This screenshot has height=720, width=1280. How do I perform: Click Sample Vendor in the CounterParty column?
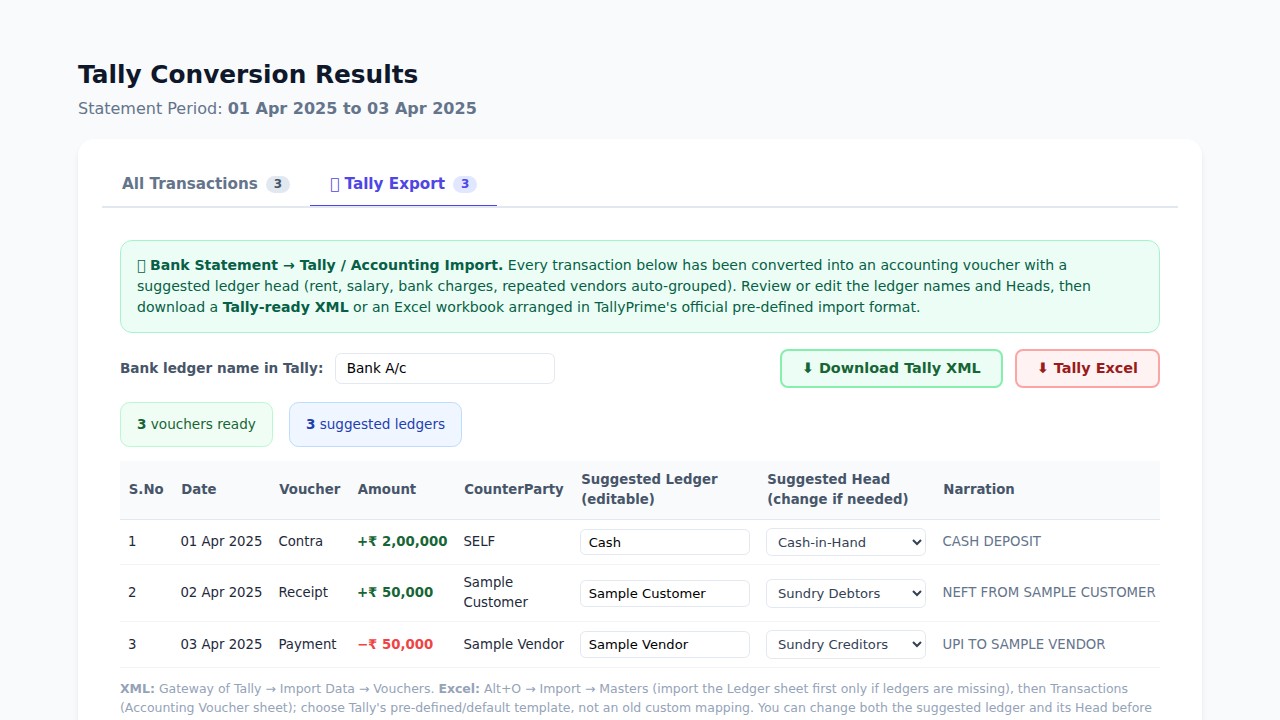pos(513,644)
